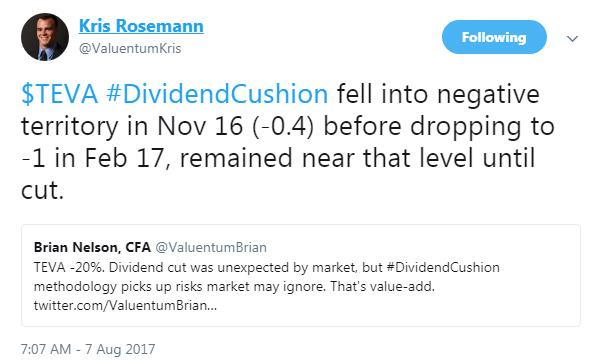The width and height of the screenshot is (596, 364).
Task: Toggle the Following button
Action: pyautogui.click(x=494, y=37)
